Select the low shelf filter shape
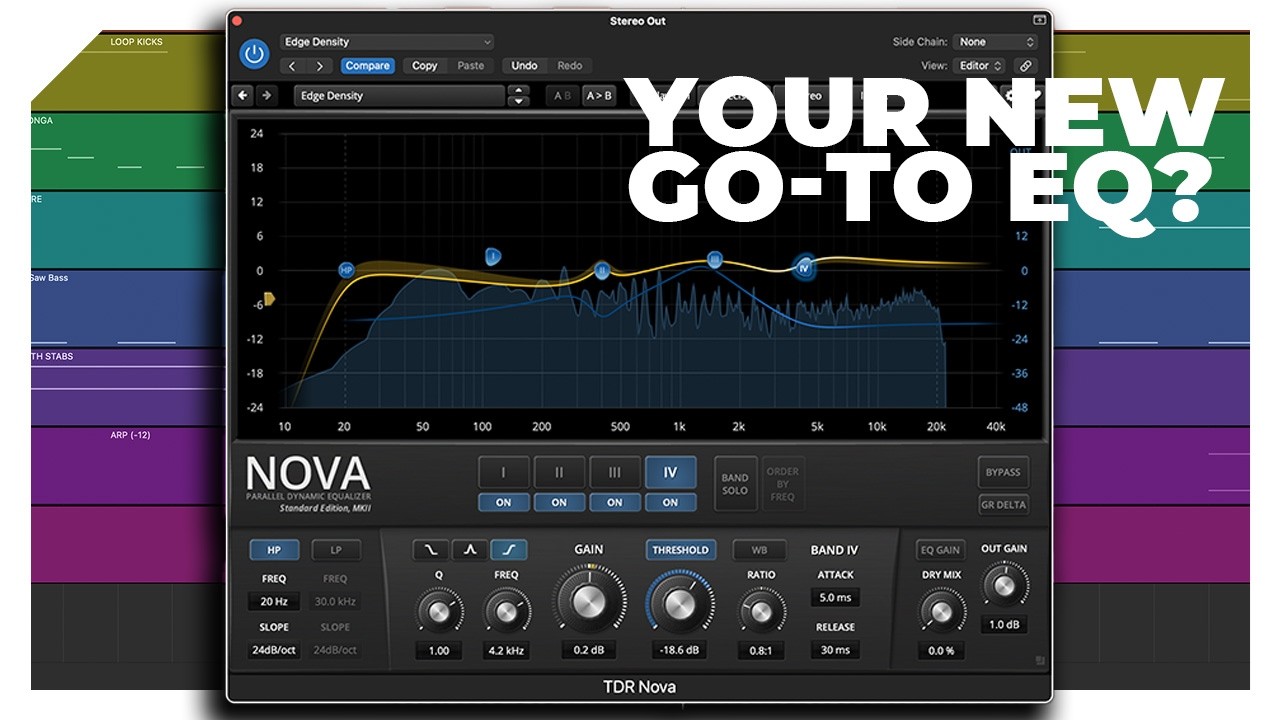This screenshot has width=1280, height=720. coord(432,550)
